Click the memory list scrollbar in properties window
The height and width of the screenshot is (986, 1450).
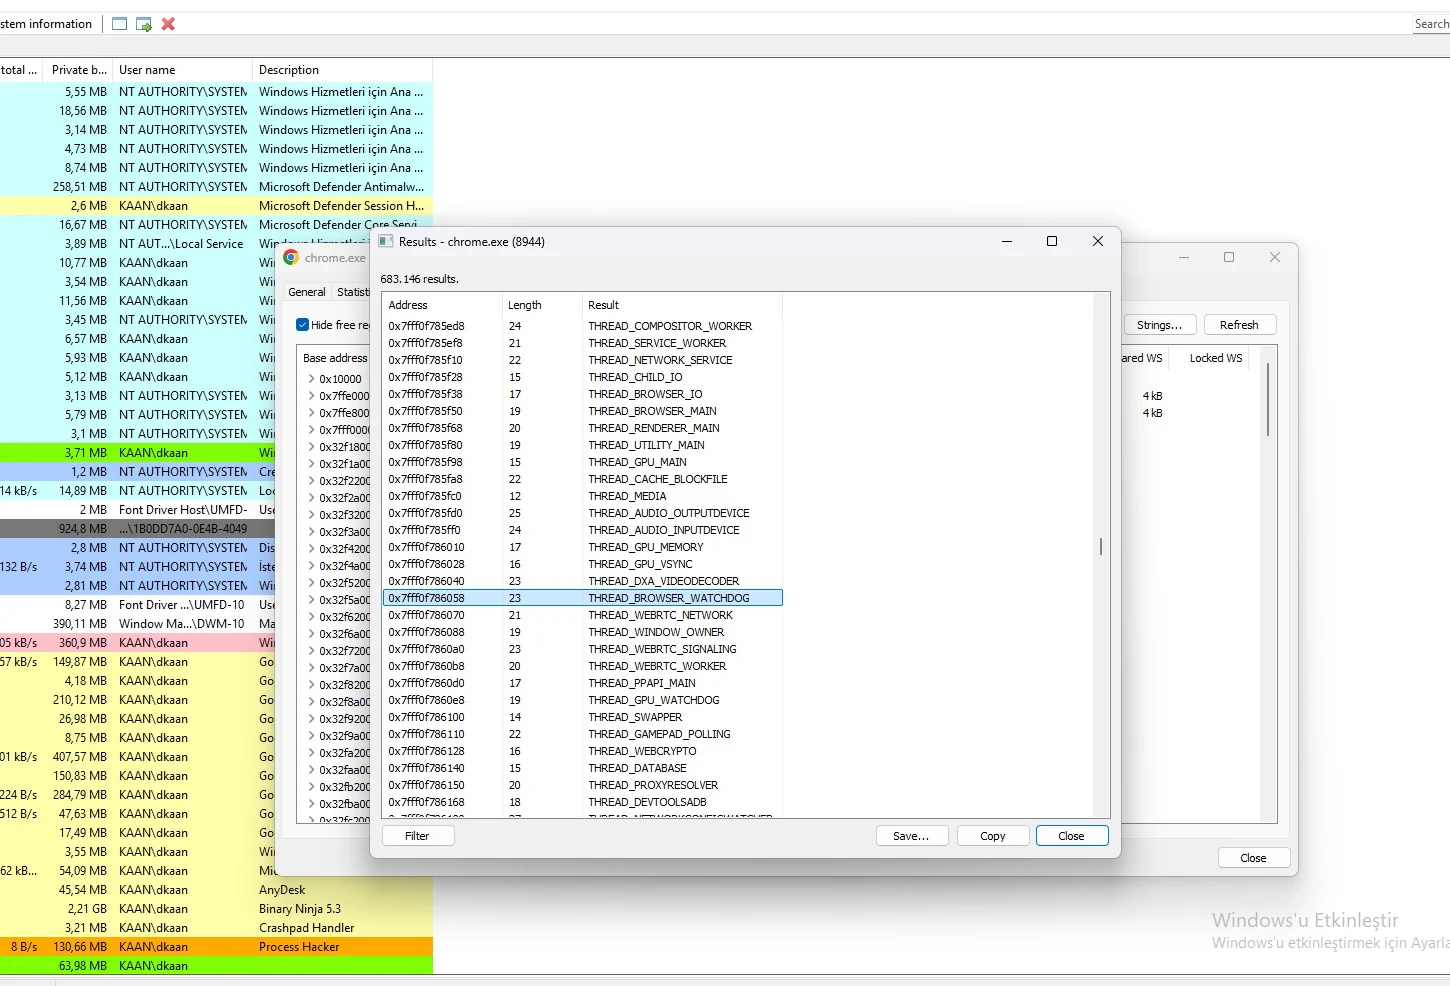(1268, 400)
